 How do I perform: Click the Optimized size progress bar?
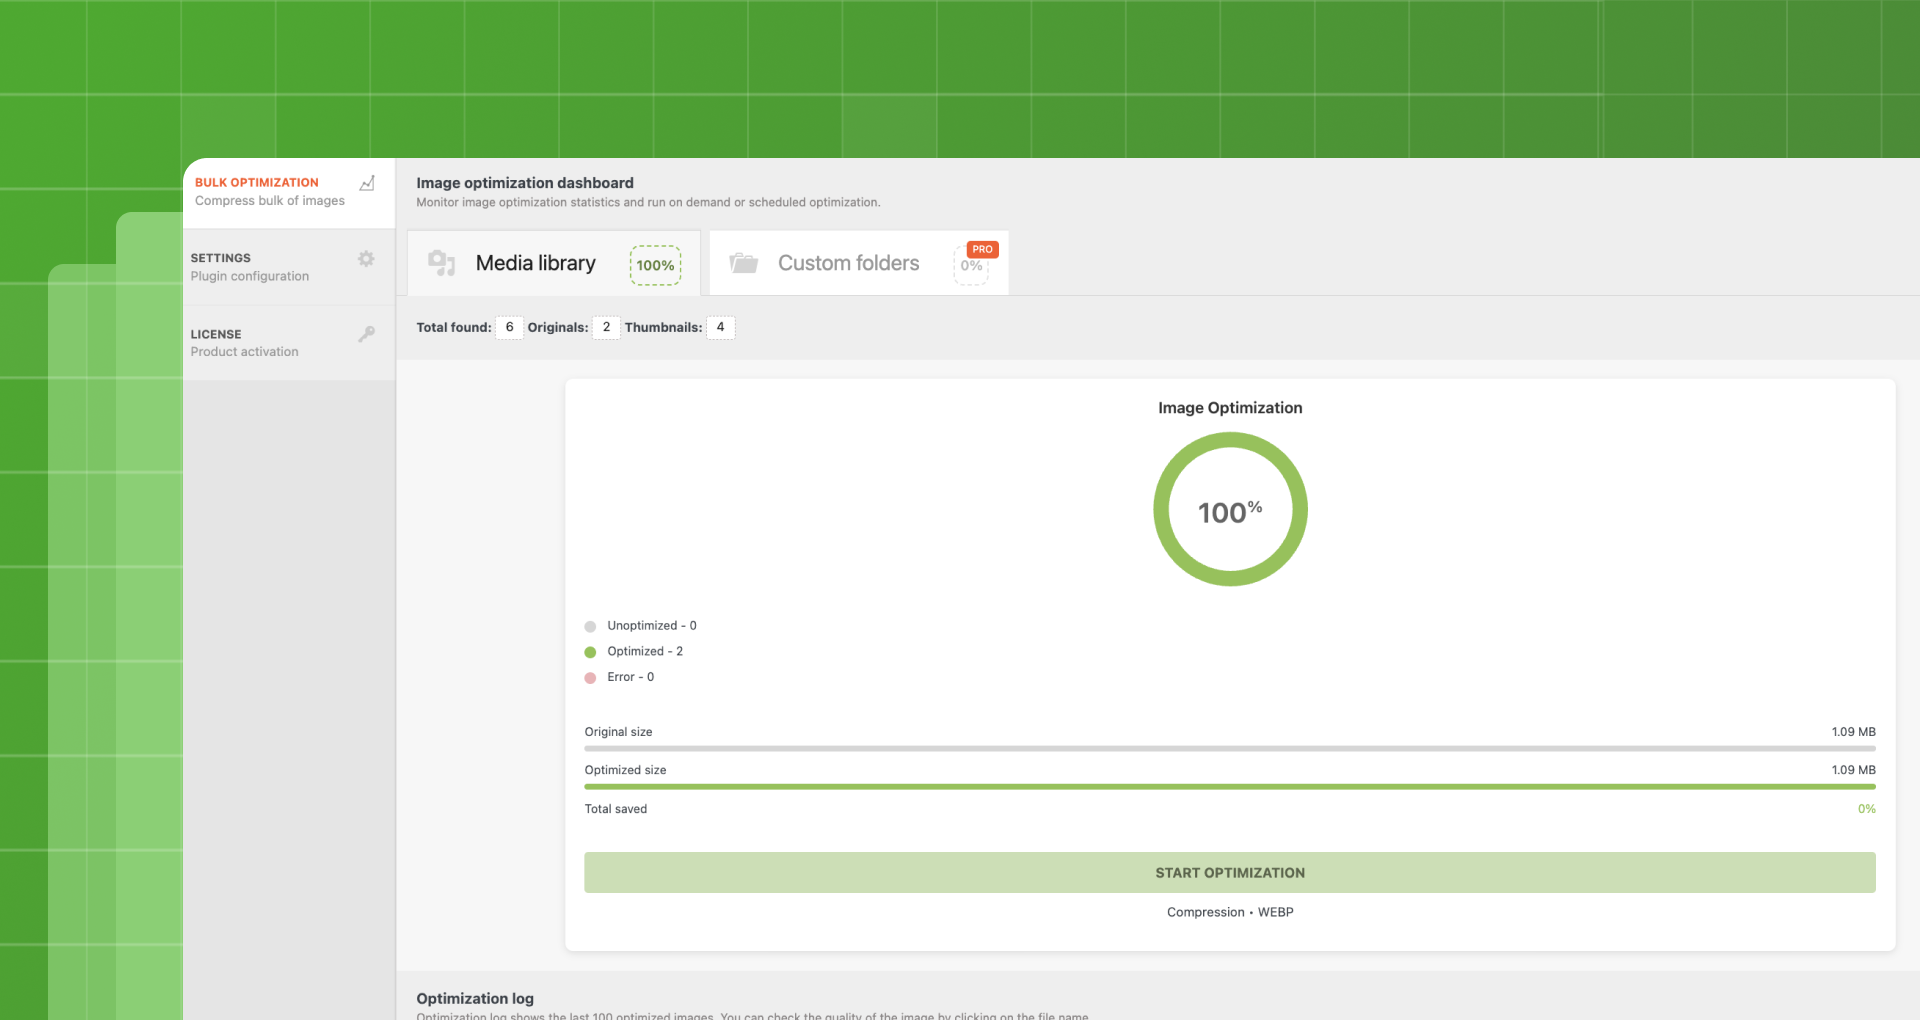[x=1230, y=787]
